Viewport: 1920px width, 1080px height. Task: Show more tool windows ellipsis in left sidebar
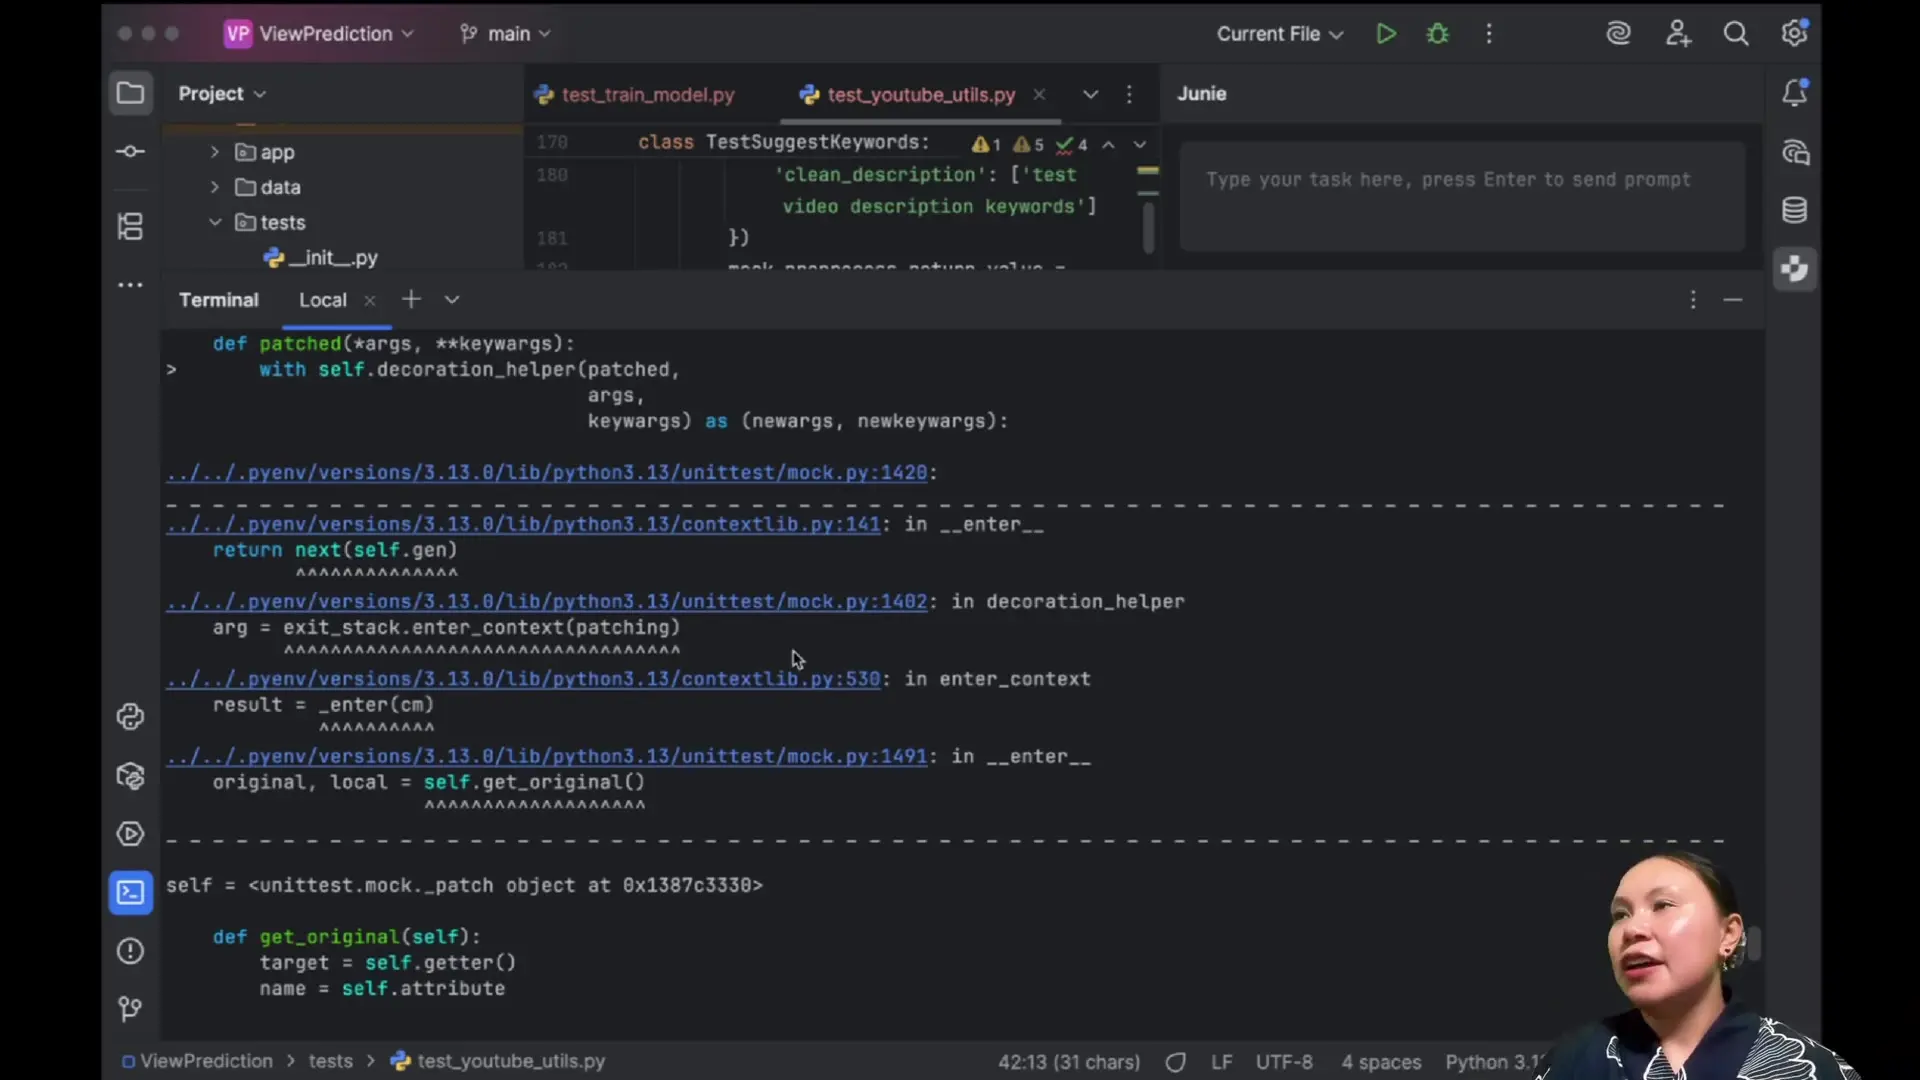click(130, 285)
